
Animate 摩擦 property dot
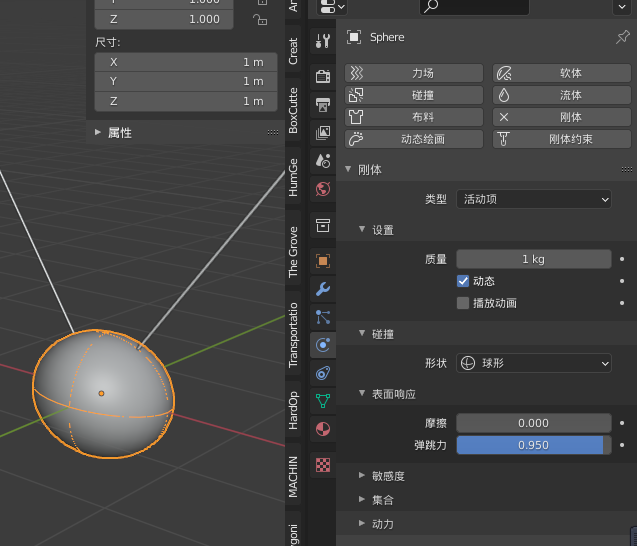click(x=622, y=423)
